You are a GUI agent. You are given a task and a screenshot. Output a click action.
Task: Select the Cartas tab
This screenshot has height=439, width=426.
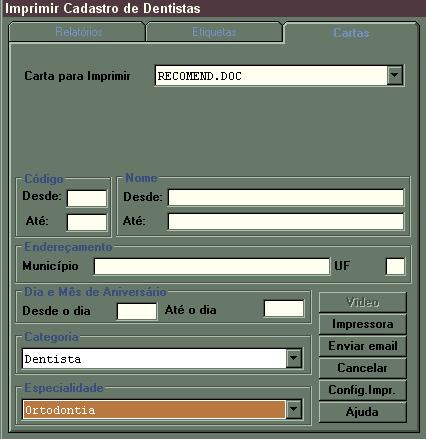click(351, 33)
